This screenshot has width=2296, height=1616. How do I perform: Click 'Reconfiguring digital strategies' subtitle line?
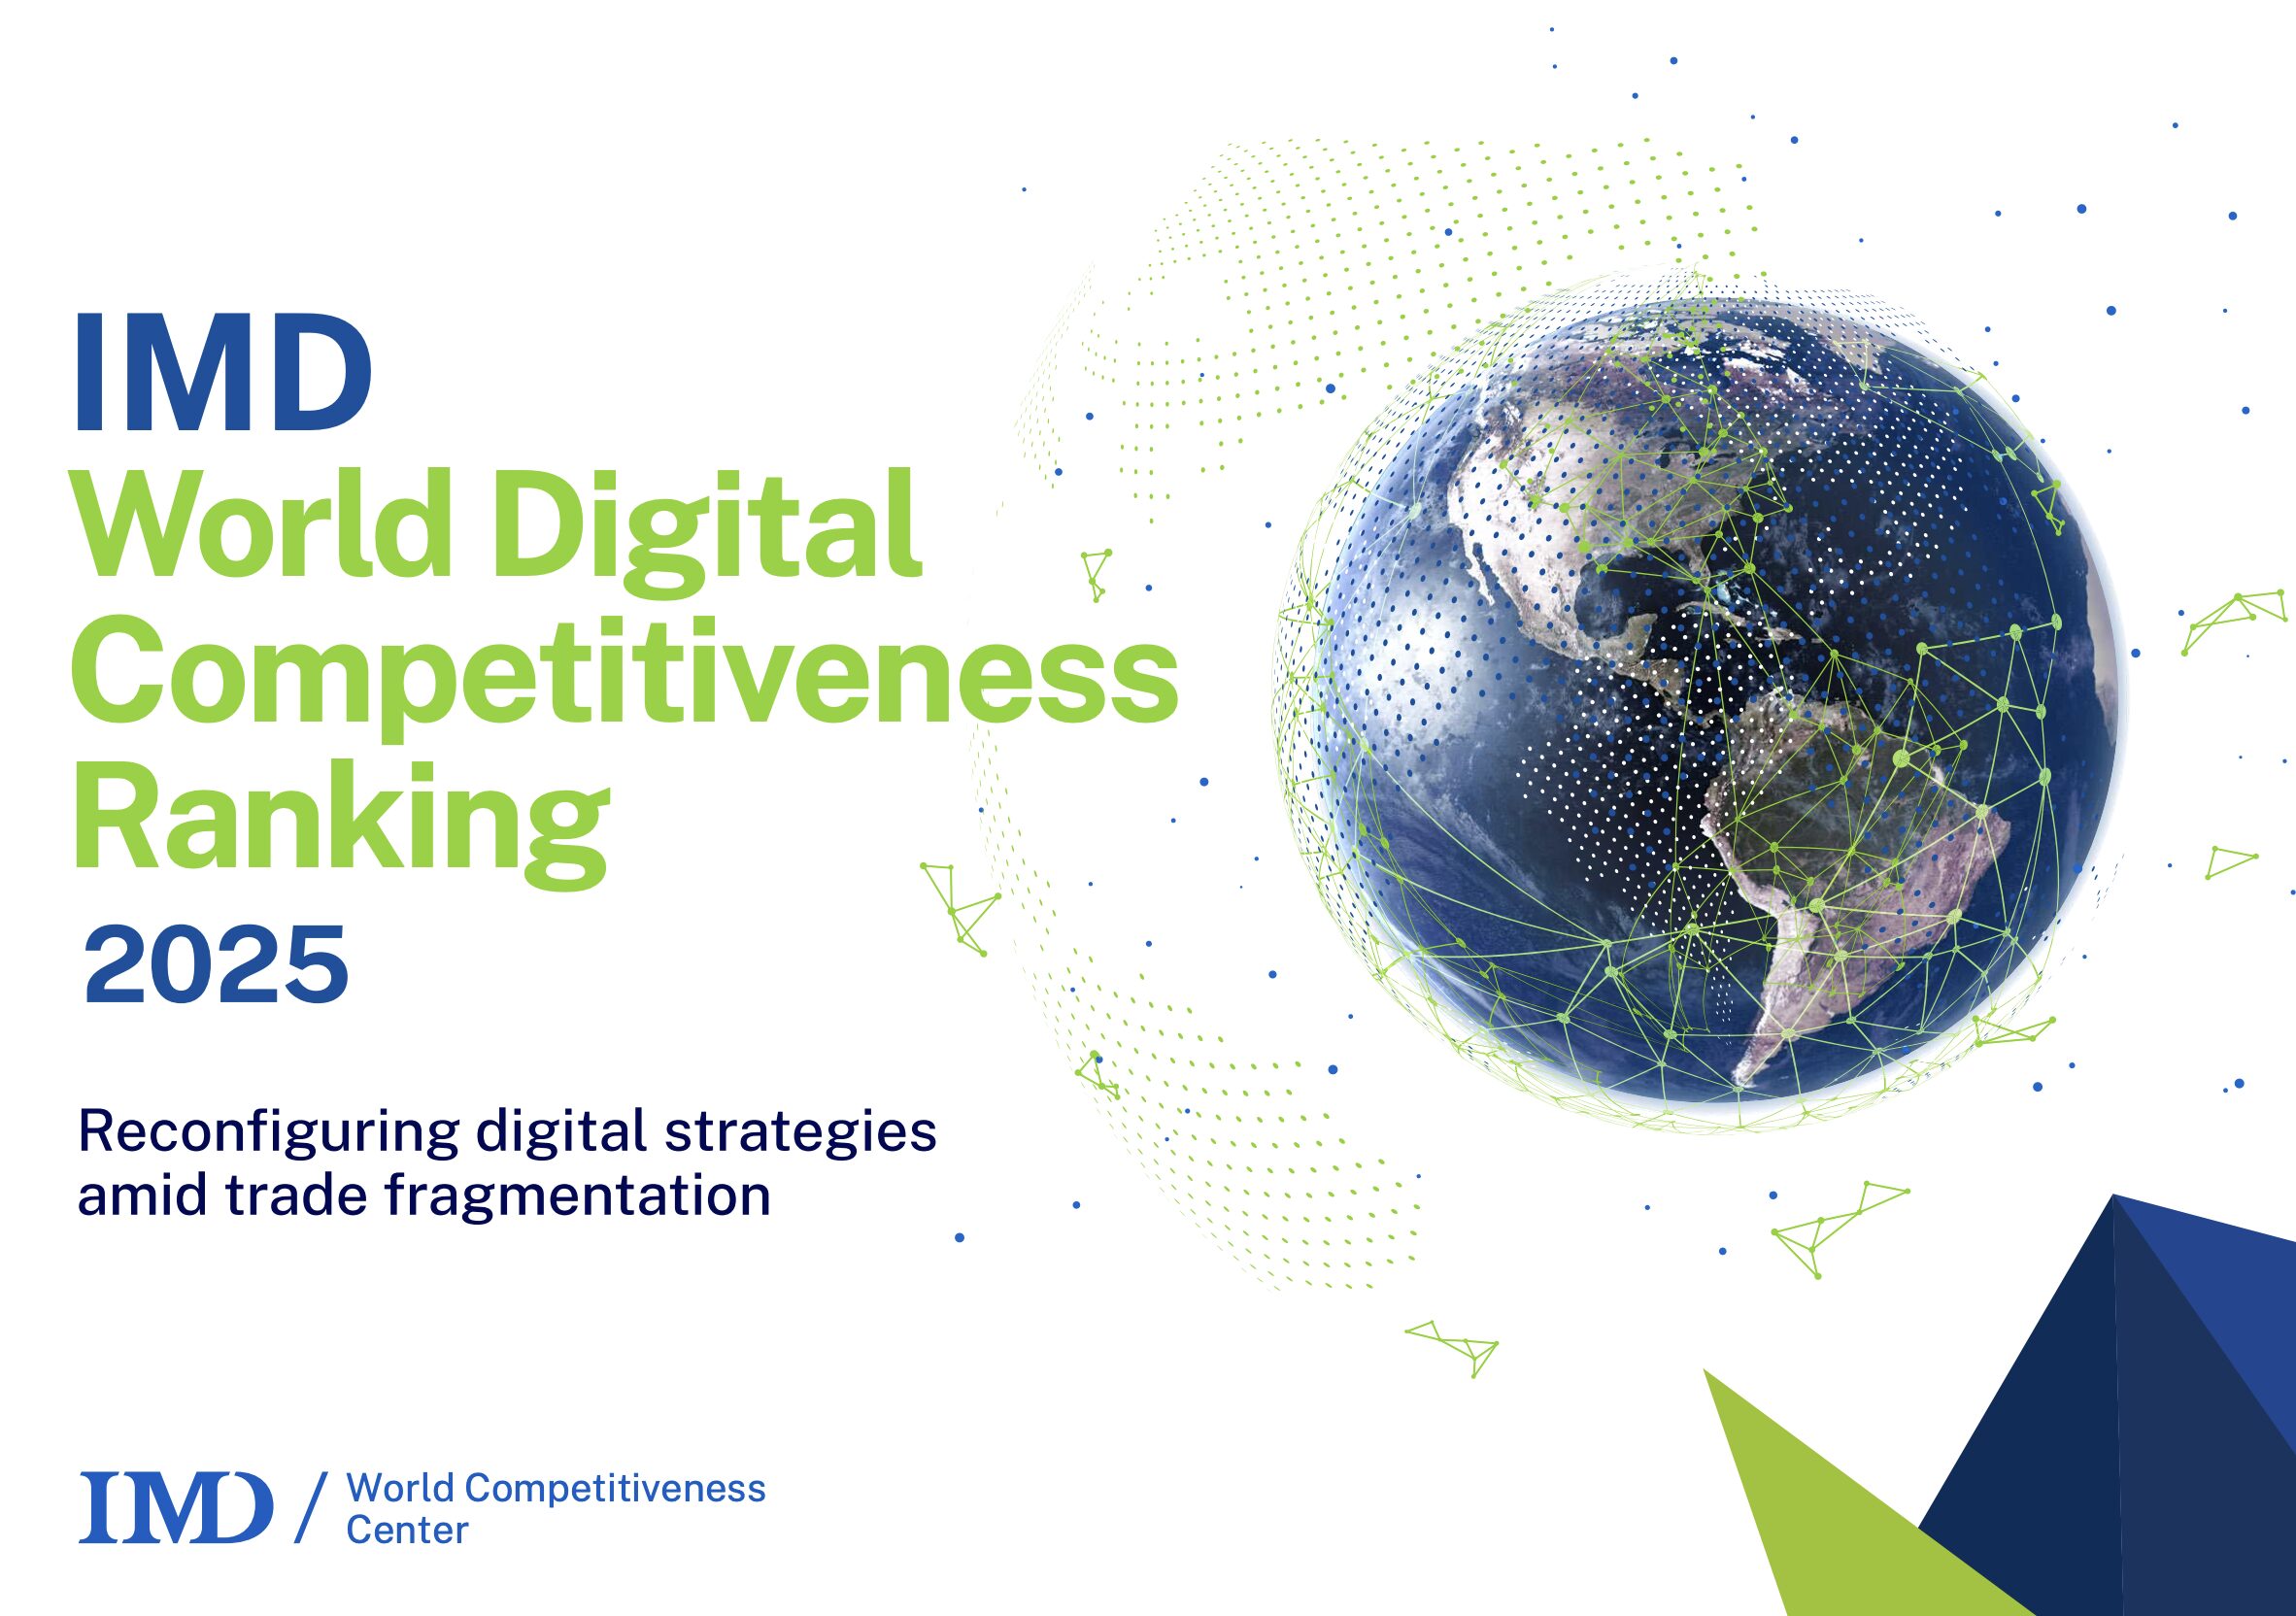[506, 1131]
